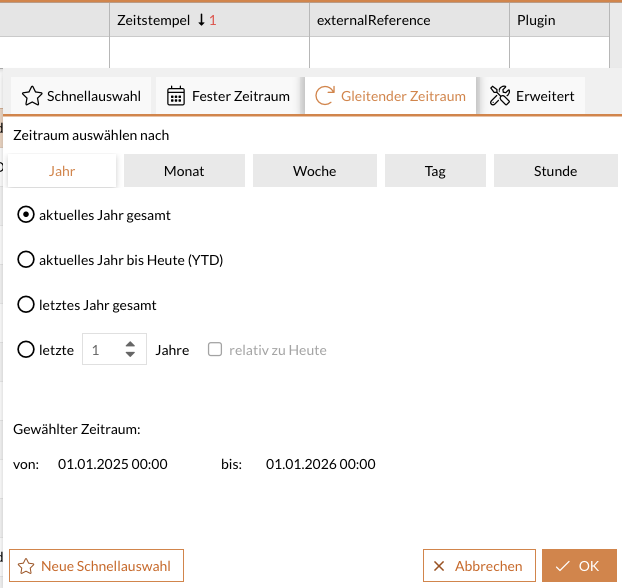Choose the Jahr period button
Viewport: 622px width, 588px height.
62,171
